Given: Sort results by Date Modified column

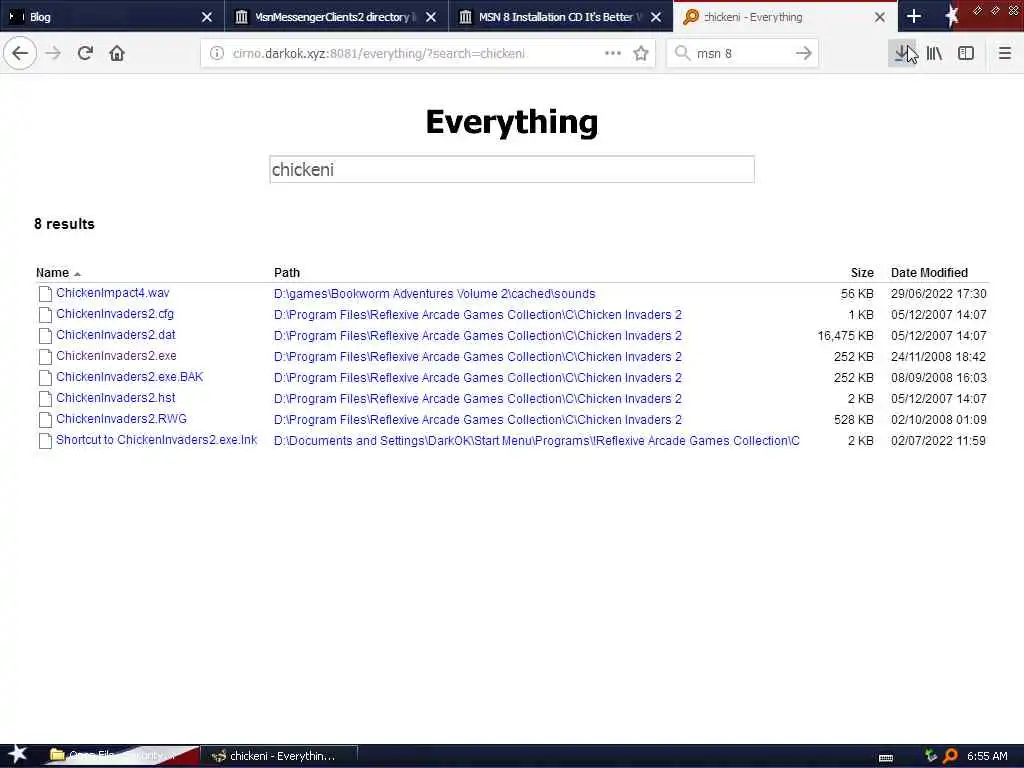Looking at the screenshot, I should pyautogui.click(x=929, y=273).
